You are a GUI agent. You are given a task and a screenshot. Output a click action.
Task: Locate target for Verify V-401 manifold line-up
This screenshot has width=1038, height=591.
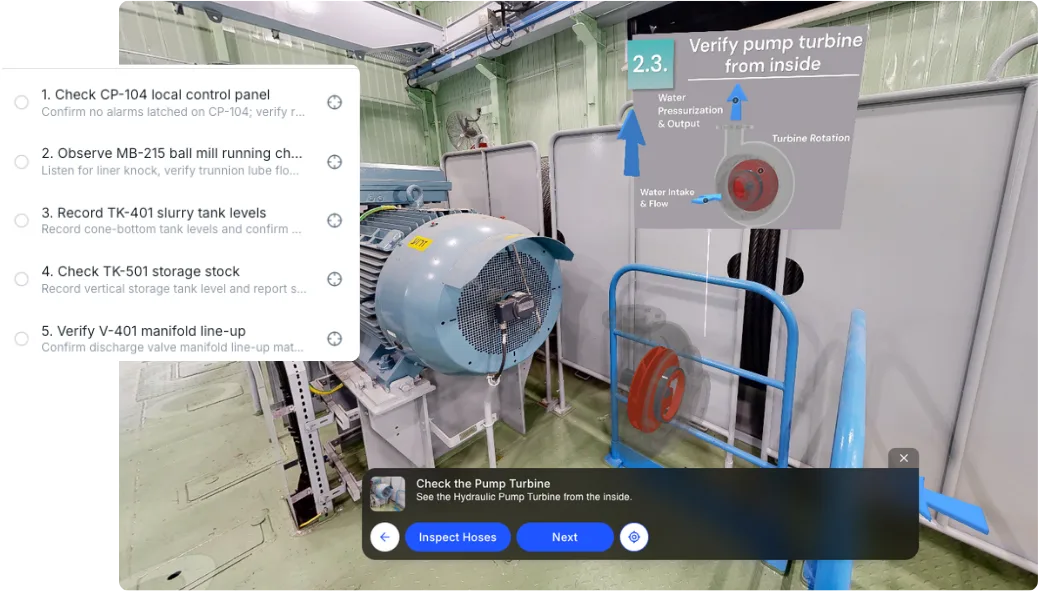click(334, 339)
